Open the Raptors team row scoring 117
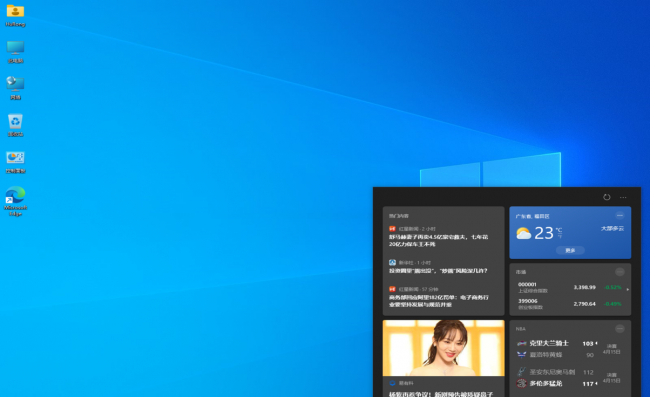Screen dimensions: 650x397 pos(558,384)
